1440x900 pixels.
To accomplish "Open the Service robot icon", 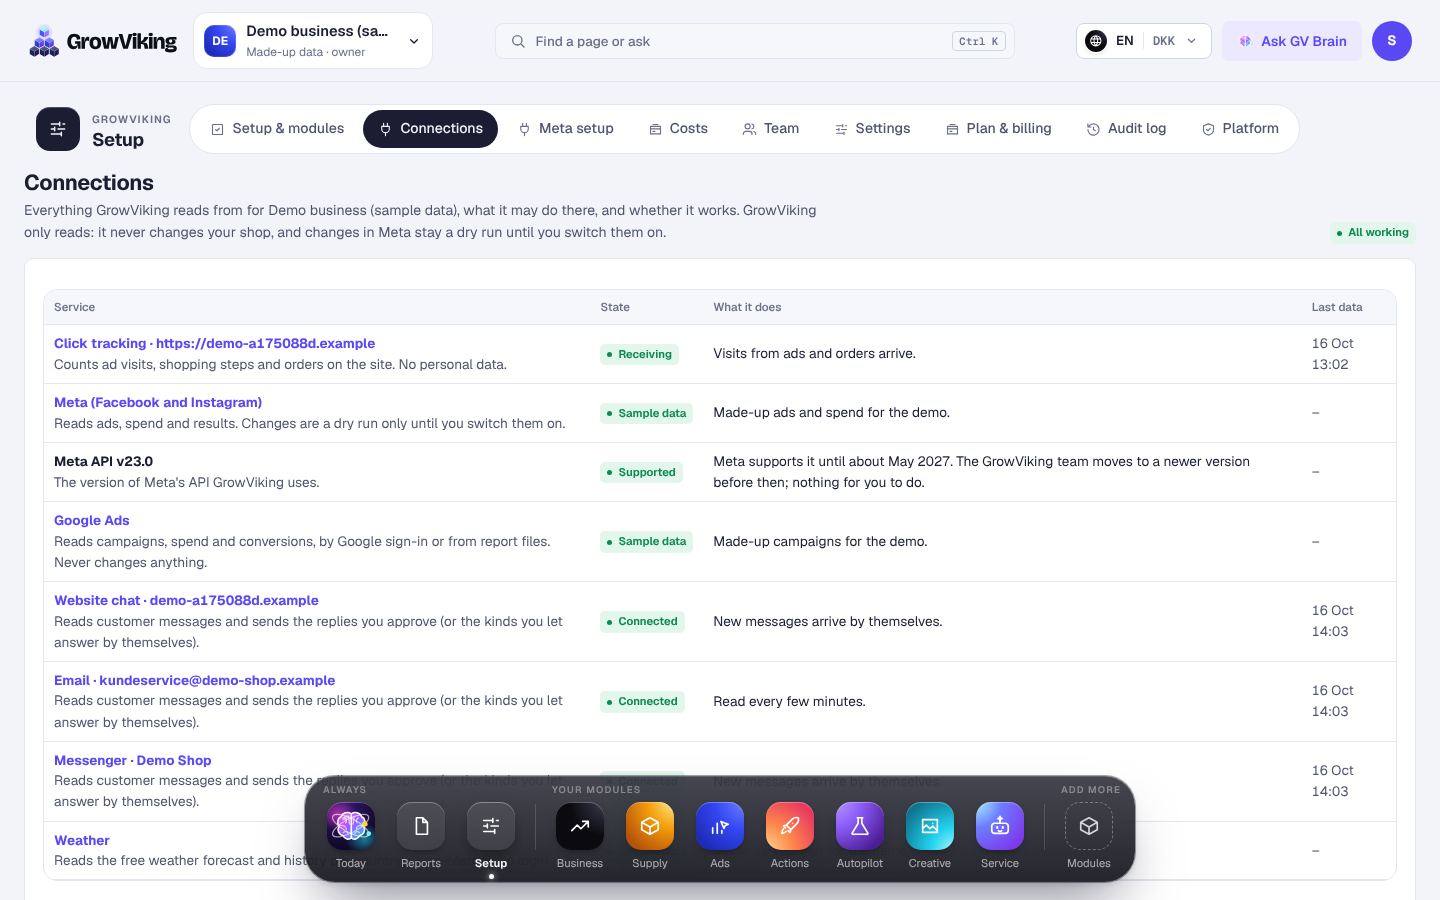I will [1000, 826].
